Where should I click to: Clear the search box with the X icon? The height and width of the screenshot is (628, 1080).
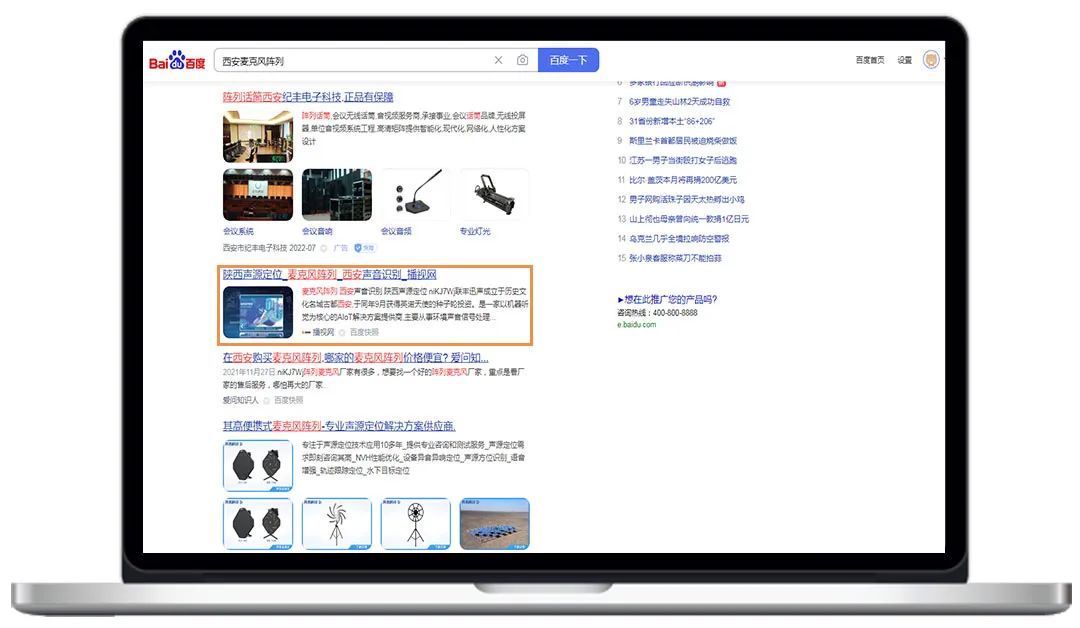[x=498, y=60]
